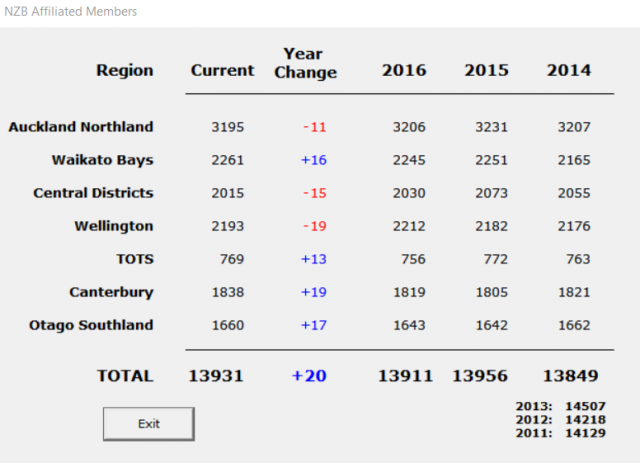
Task: Click the +13 year change value
Action: tap(314, 259)
